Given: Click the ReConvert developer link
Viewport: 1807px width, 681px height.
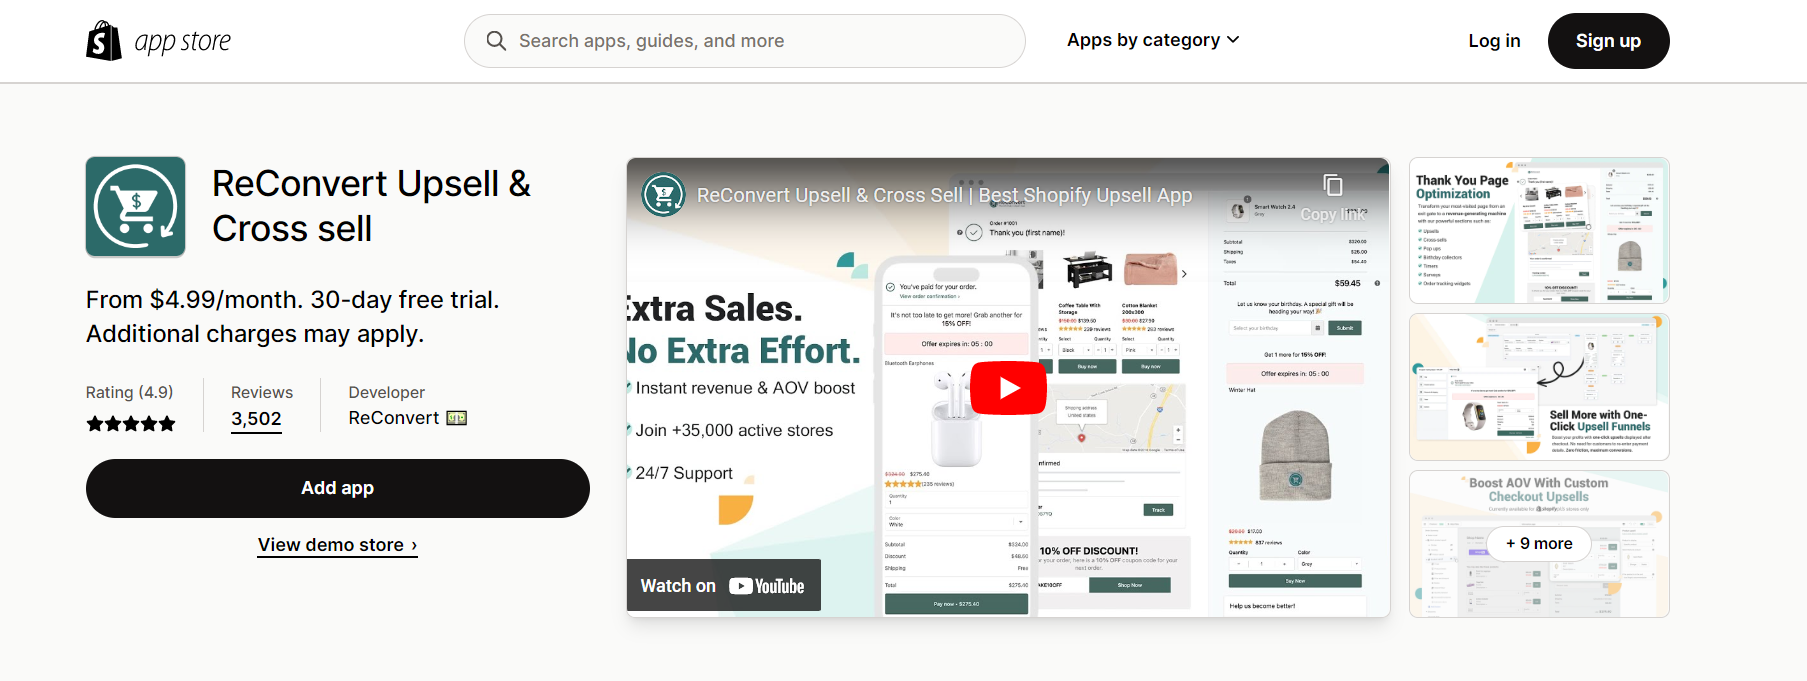Looking at the screenshot, I should 394,418.
